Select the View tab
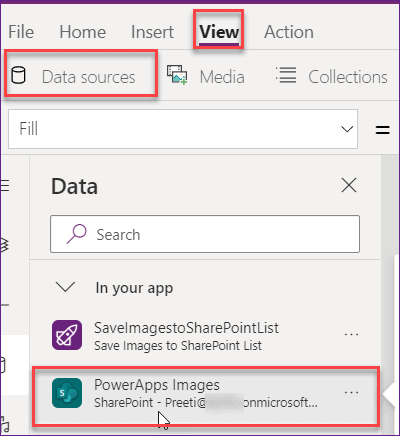400x436 pixels. 219,32
